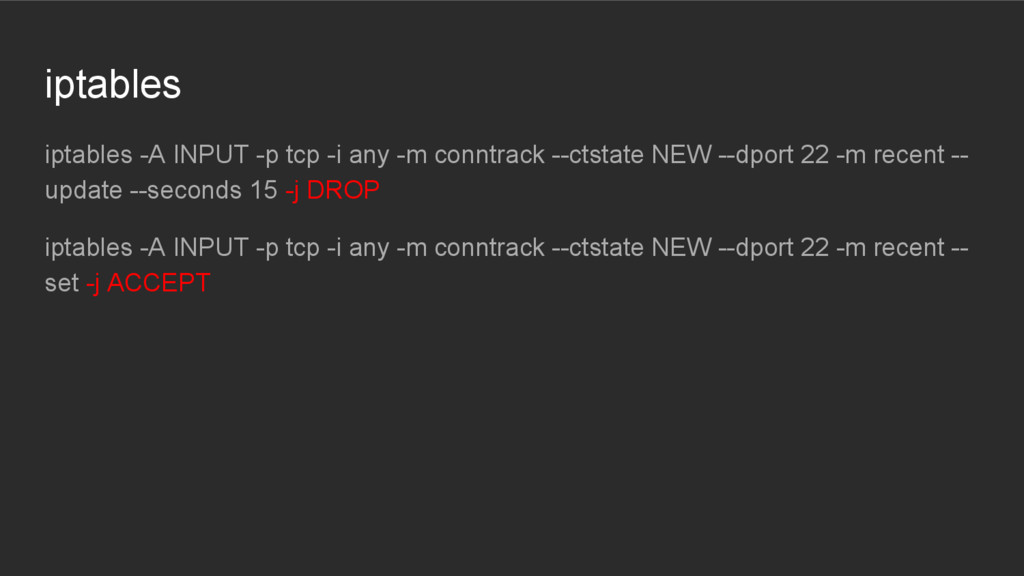Click "-p tcp" in the second rule
Image resolution: width=1024 pixels, height=576 pixels.
pos(287,248)
